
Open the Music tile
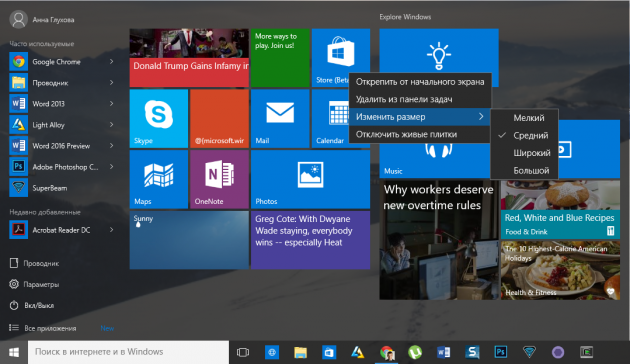434,161
